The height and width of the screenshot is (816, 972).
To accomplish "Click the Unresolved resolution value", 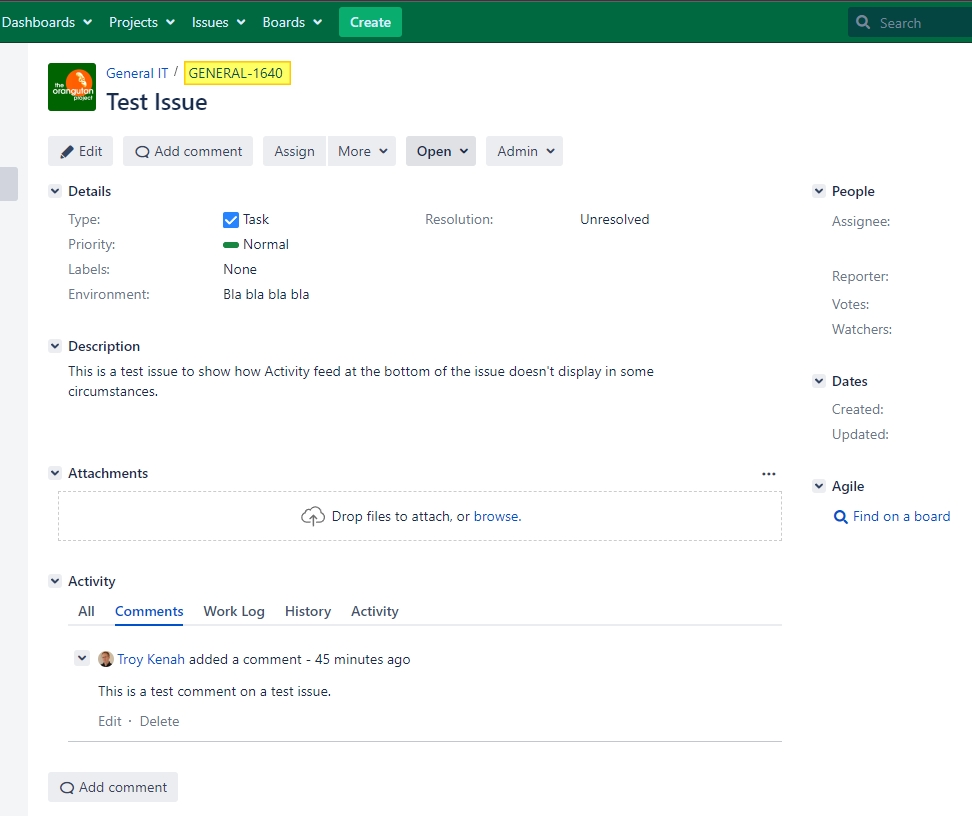I will [x=614, y=220].
